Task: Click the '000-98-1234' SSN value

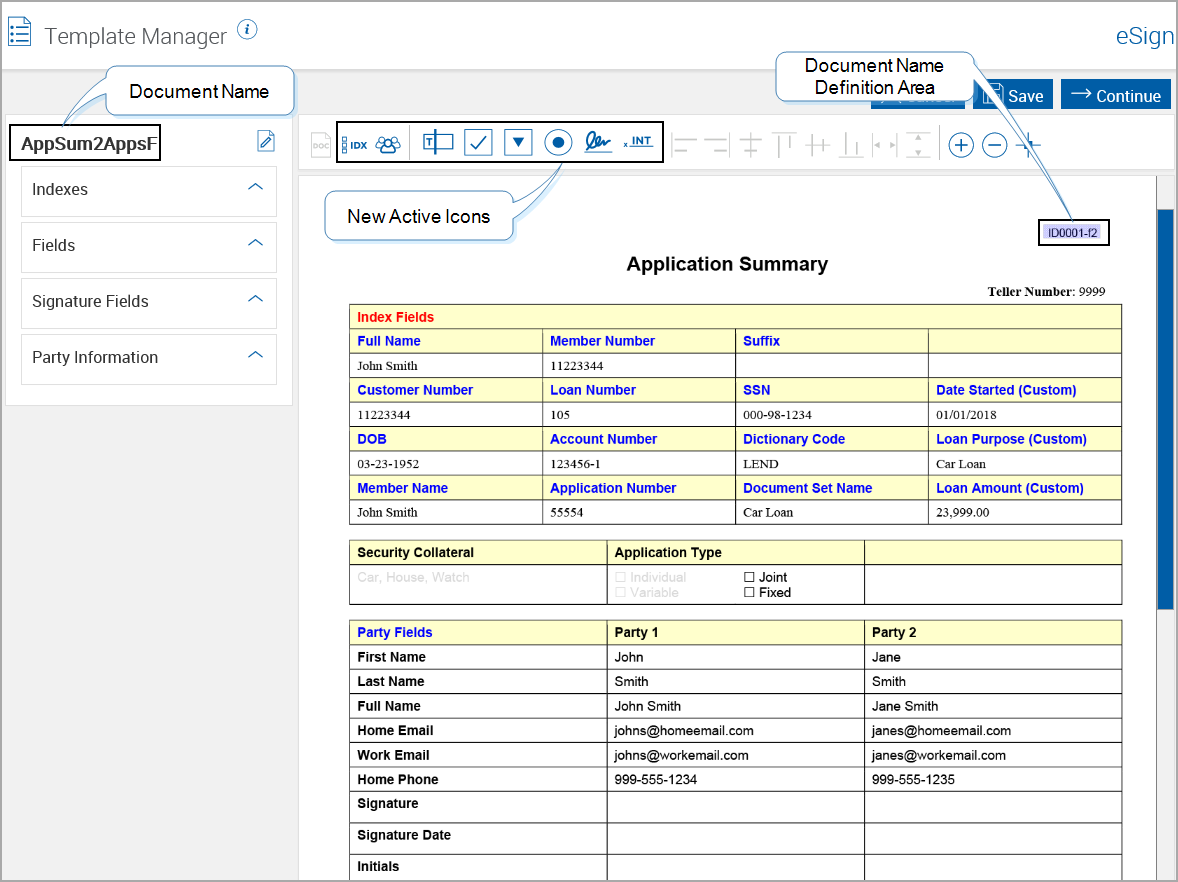Action: click(x=778, y=415)
